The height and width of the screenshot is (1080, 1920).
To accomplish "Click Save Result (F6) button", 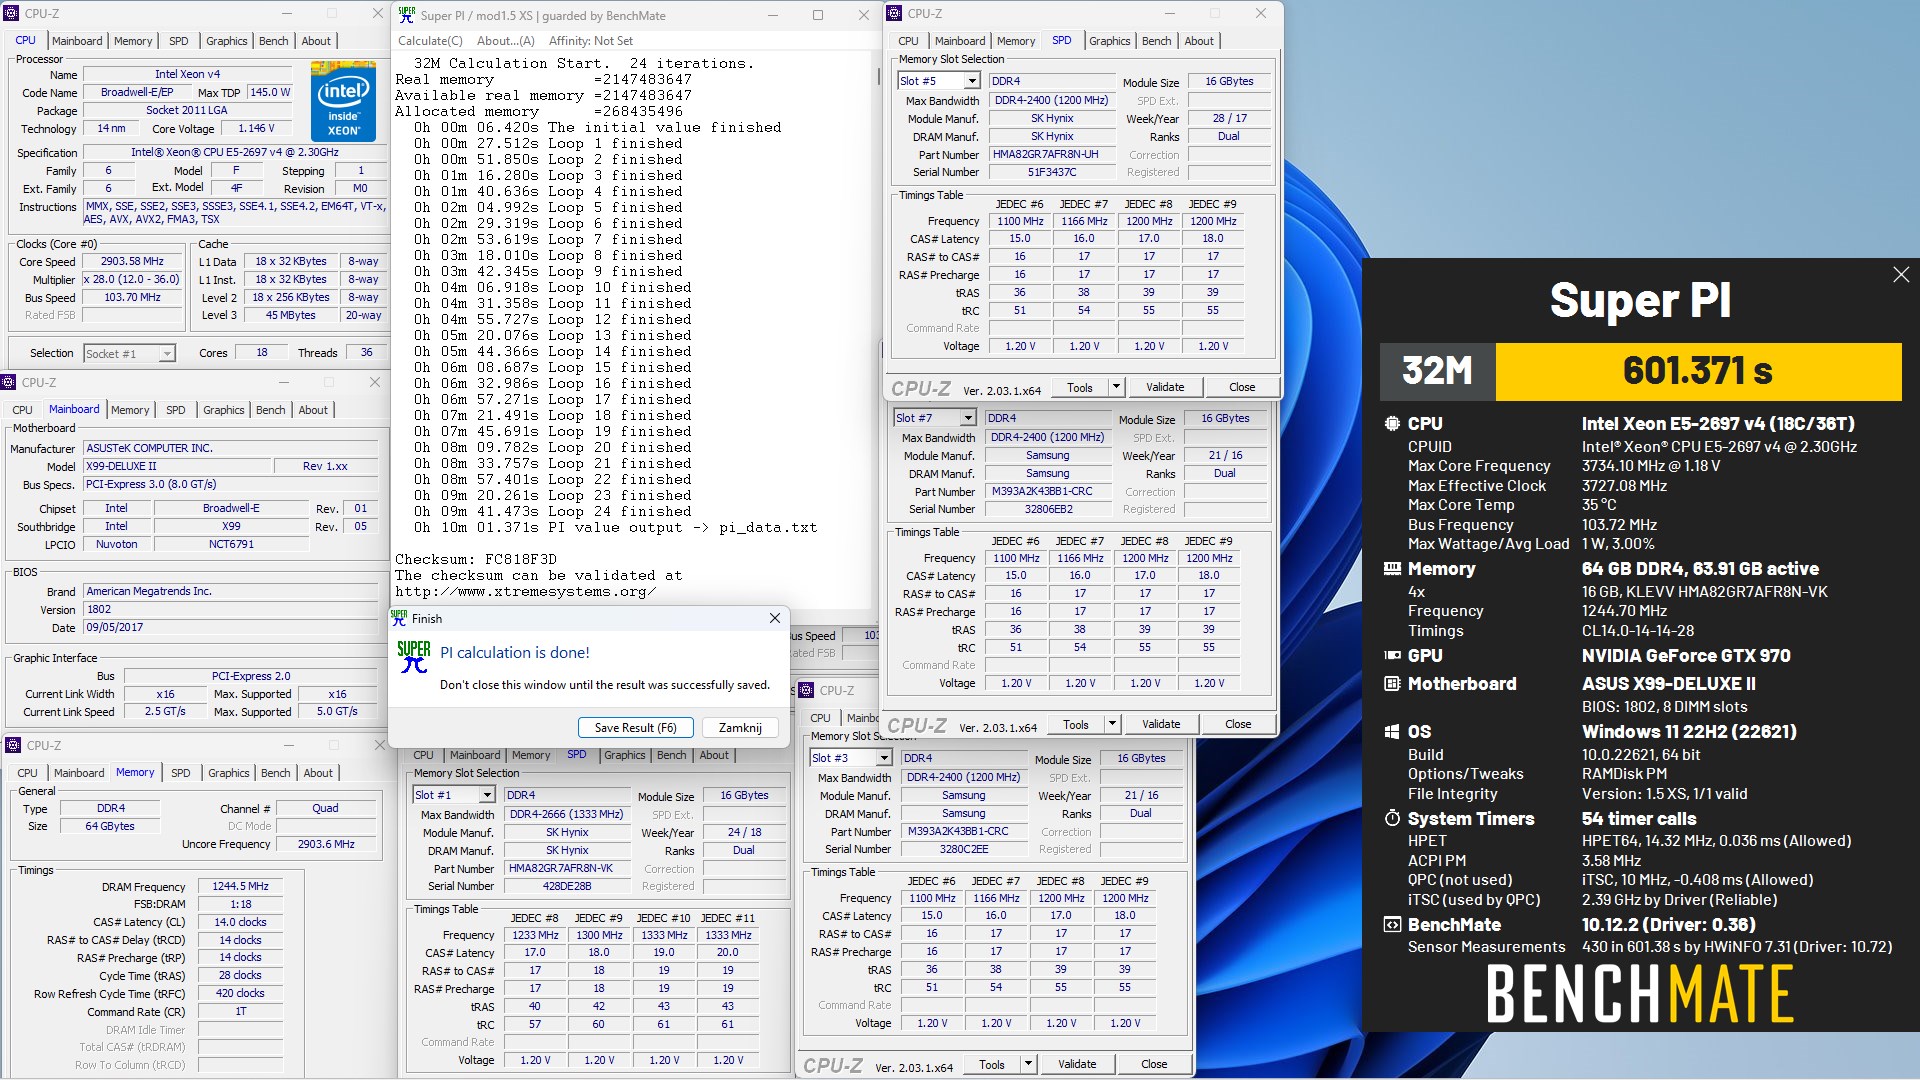I will (x=635, y=727).
